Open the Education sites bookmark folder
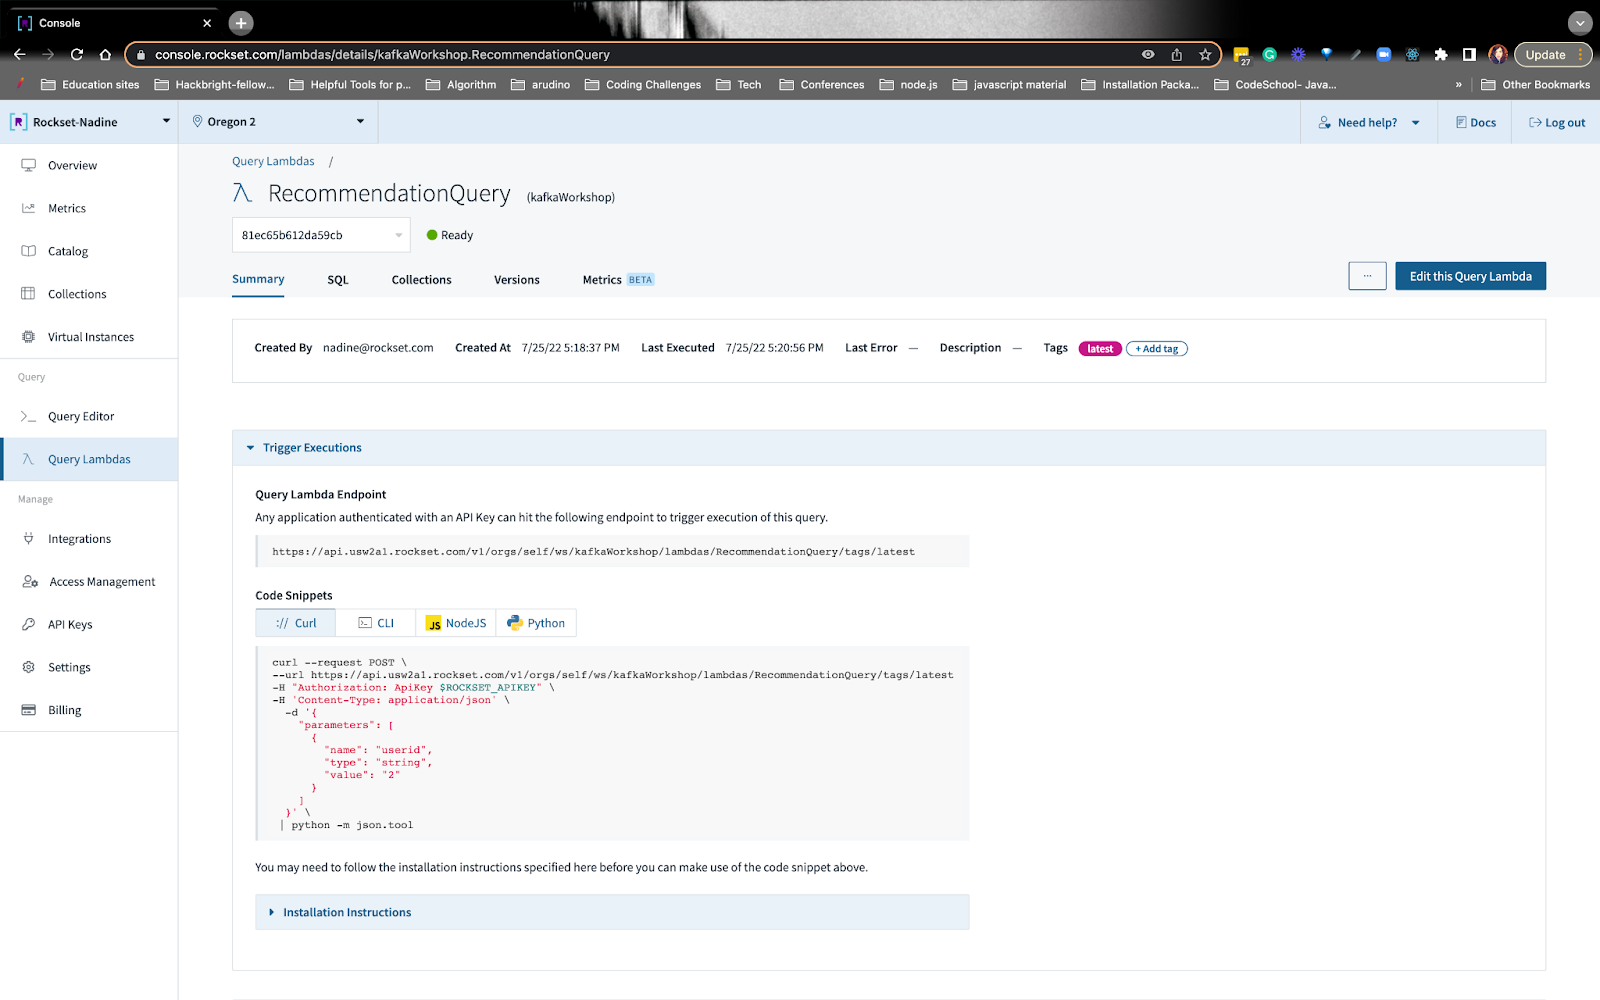This screenshot has height=1000, width=1600. (x=90, y=85)
